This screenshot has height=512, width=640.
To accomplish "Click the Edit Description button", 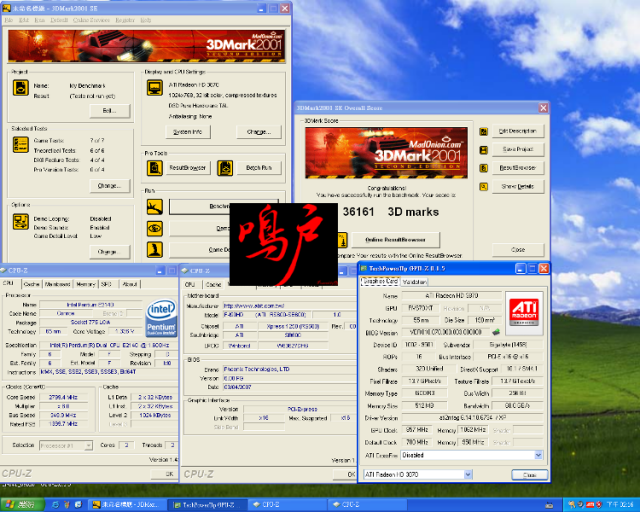I will click(x=518, y=131).
